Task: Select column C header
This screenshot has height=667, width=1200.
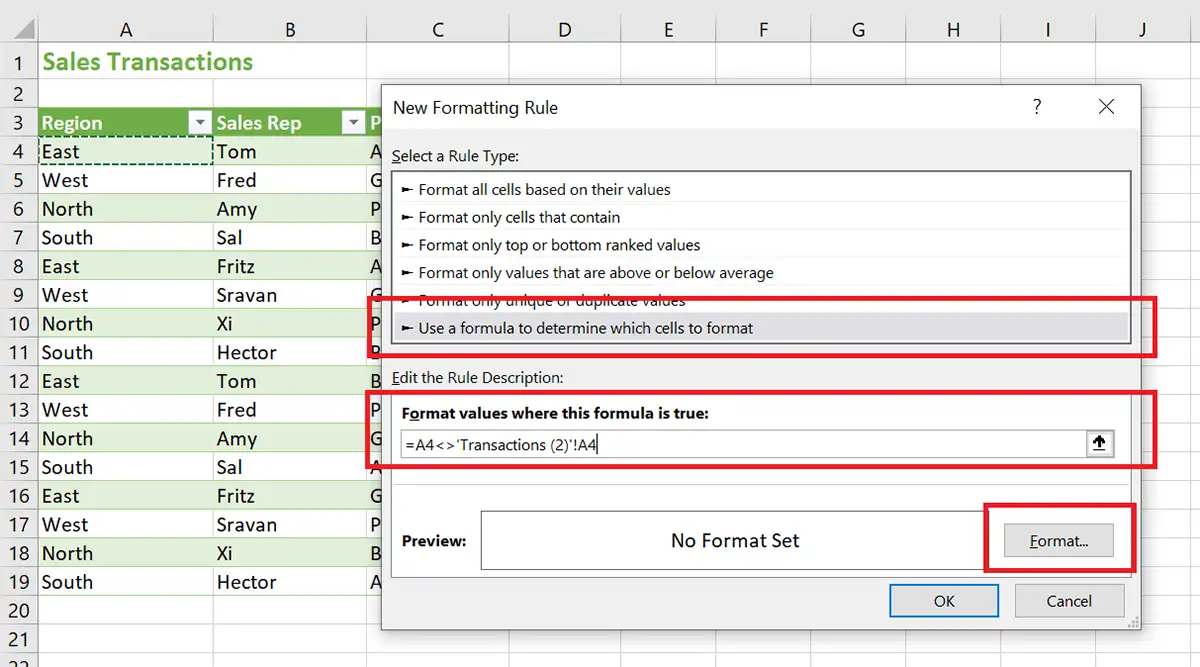Action: tap(438, 30)
